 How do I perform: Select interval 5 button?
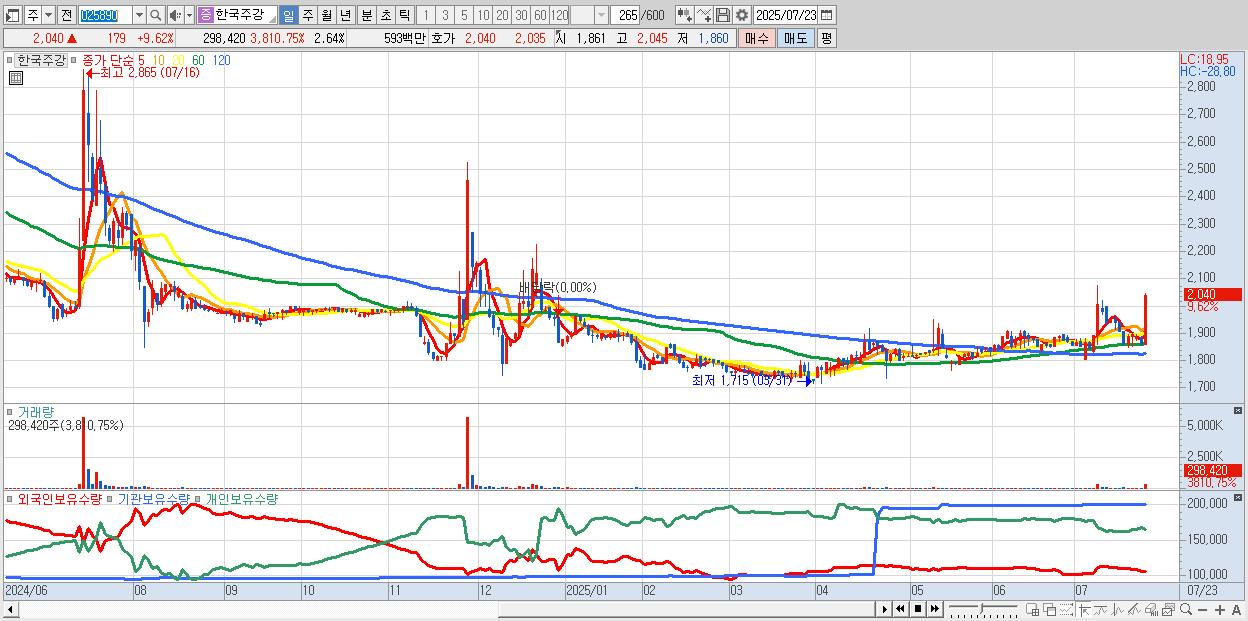464,15
